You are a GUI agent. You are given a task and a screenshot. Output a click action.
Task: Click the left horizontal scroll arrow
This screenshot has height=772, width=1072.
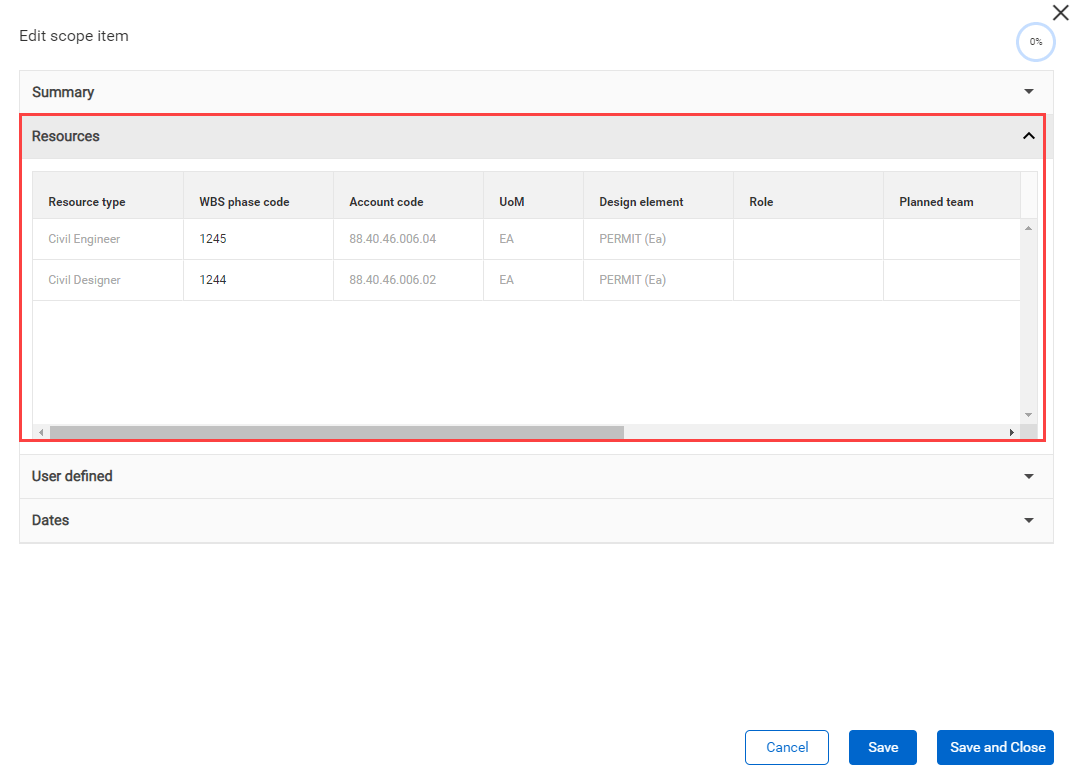[x=41, y=432]
